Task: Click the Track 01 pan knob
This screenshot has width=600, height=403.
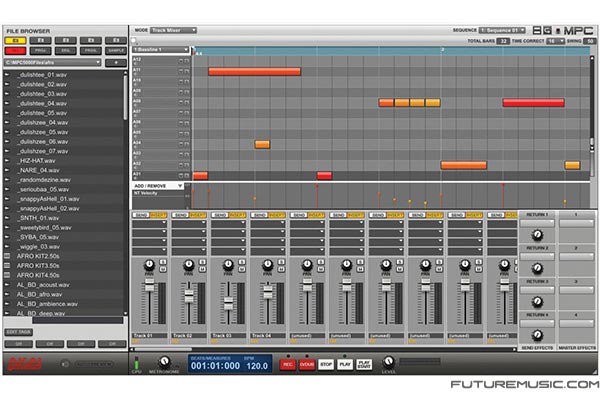Action: (149, 264)
